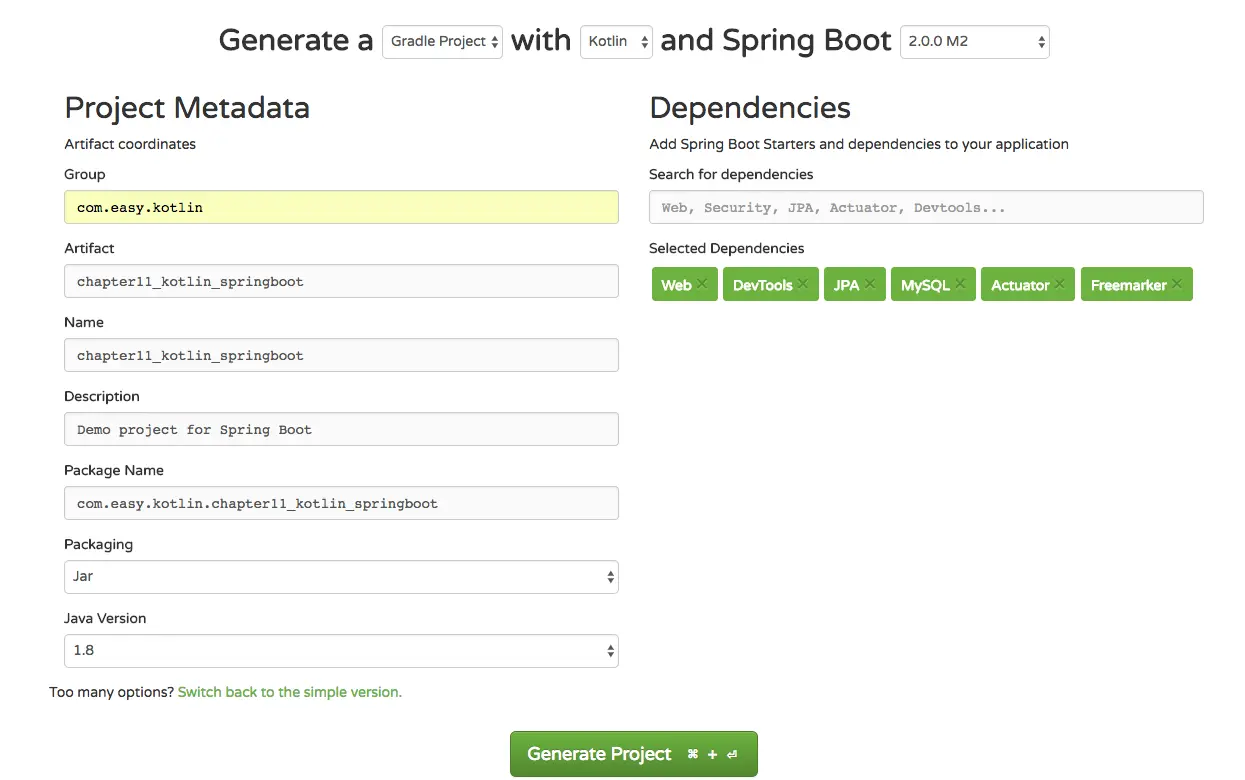Select the Description input field
The image size is (1245, 780).
tap(341, 430)
